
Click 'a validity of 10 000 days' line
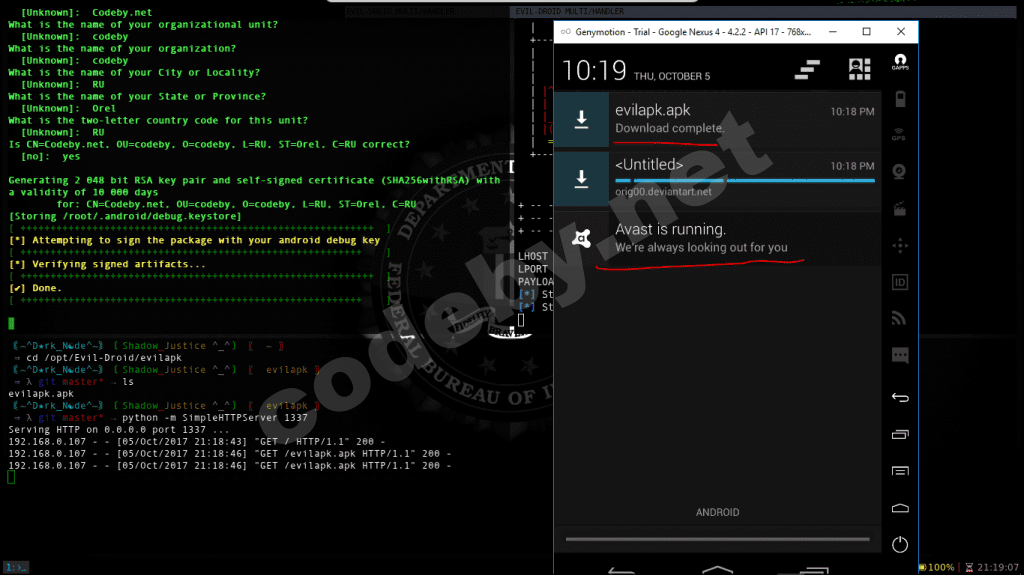(83, 192)
